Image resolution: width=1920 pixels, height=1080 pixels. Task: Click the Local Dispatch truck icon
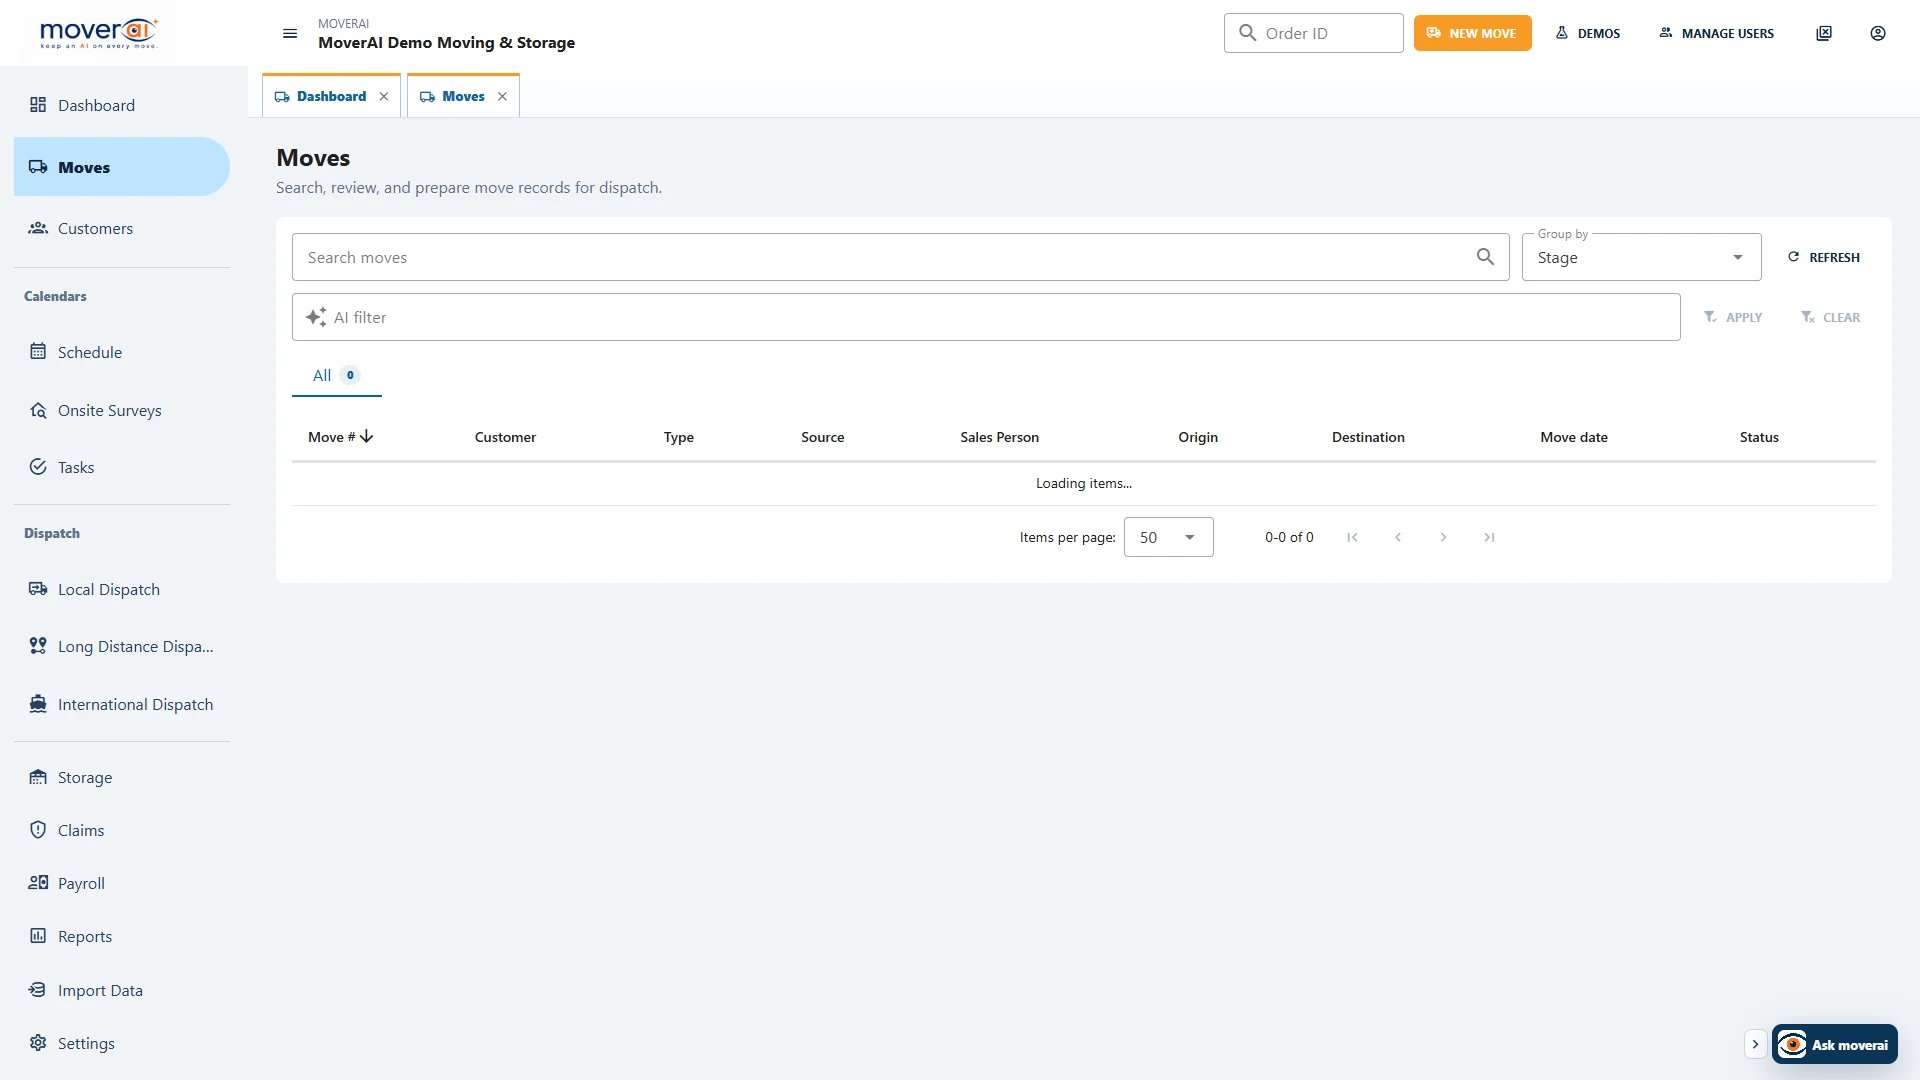(x=38, y=589)
